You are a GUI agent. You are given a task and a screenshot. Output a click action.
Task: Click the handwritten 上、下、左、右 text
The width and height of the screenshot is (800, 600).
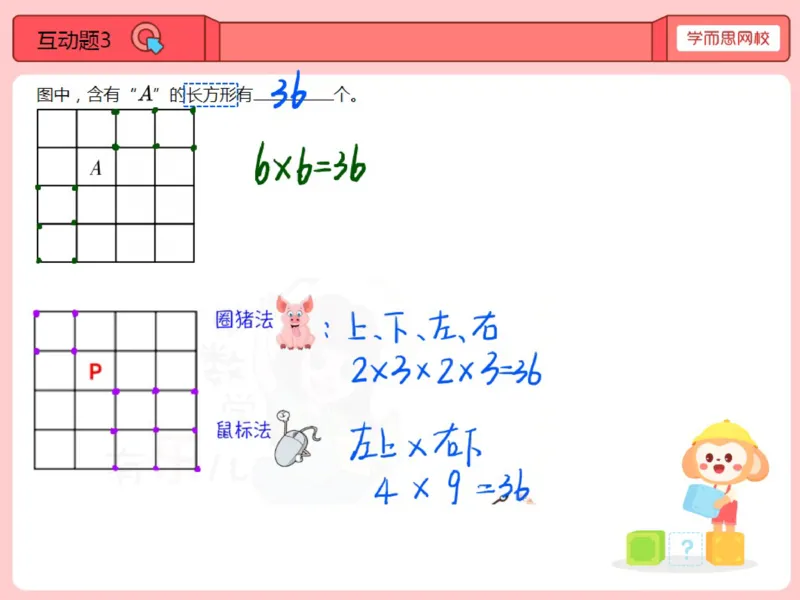click(x=422, y=327)
